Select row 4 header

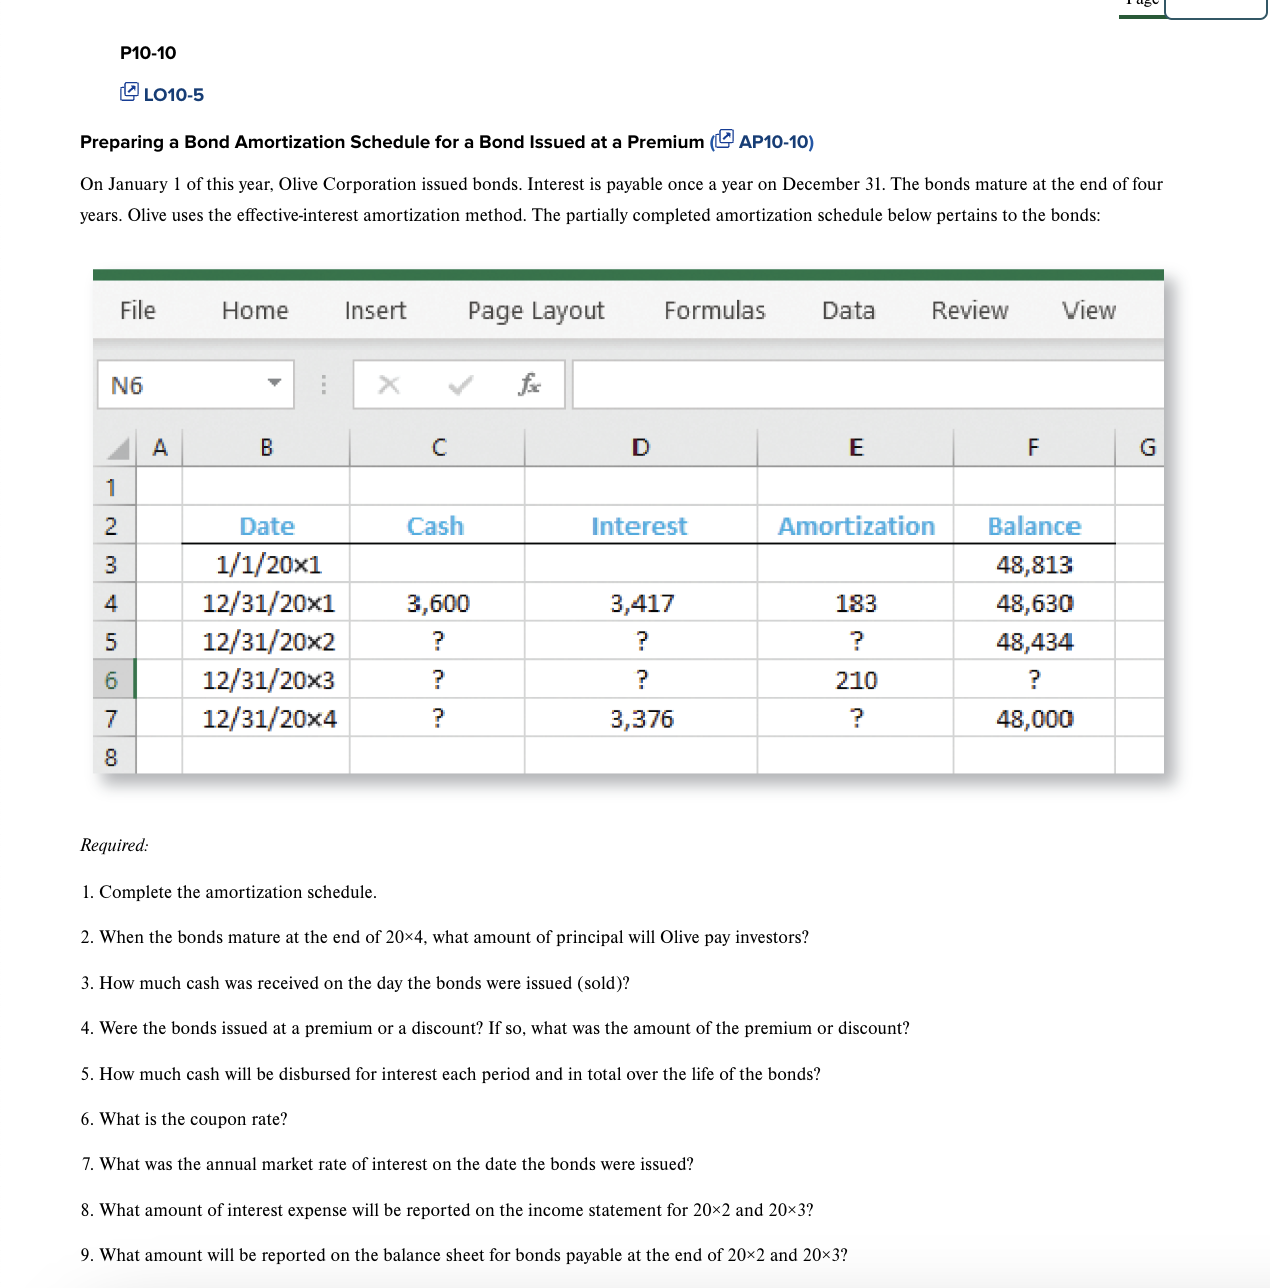(114, 603)
